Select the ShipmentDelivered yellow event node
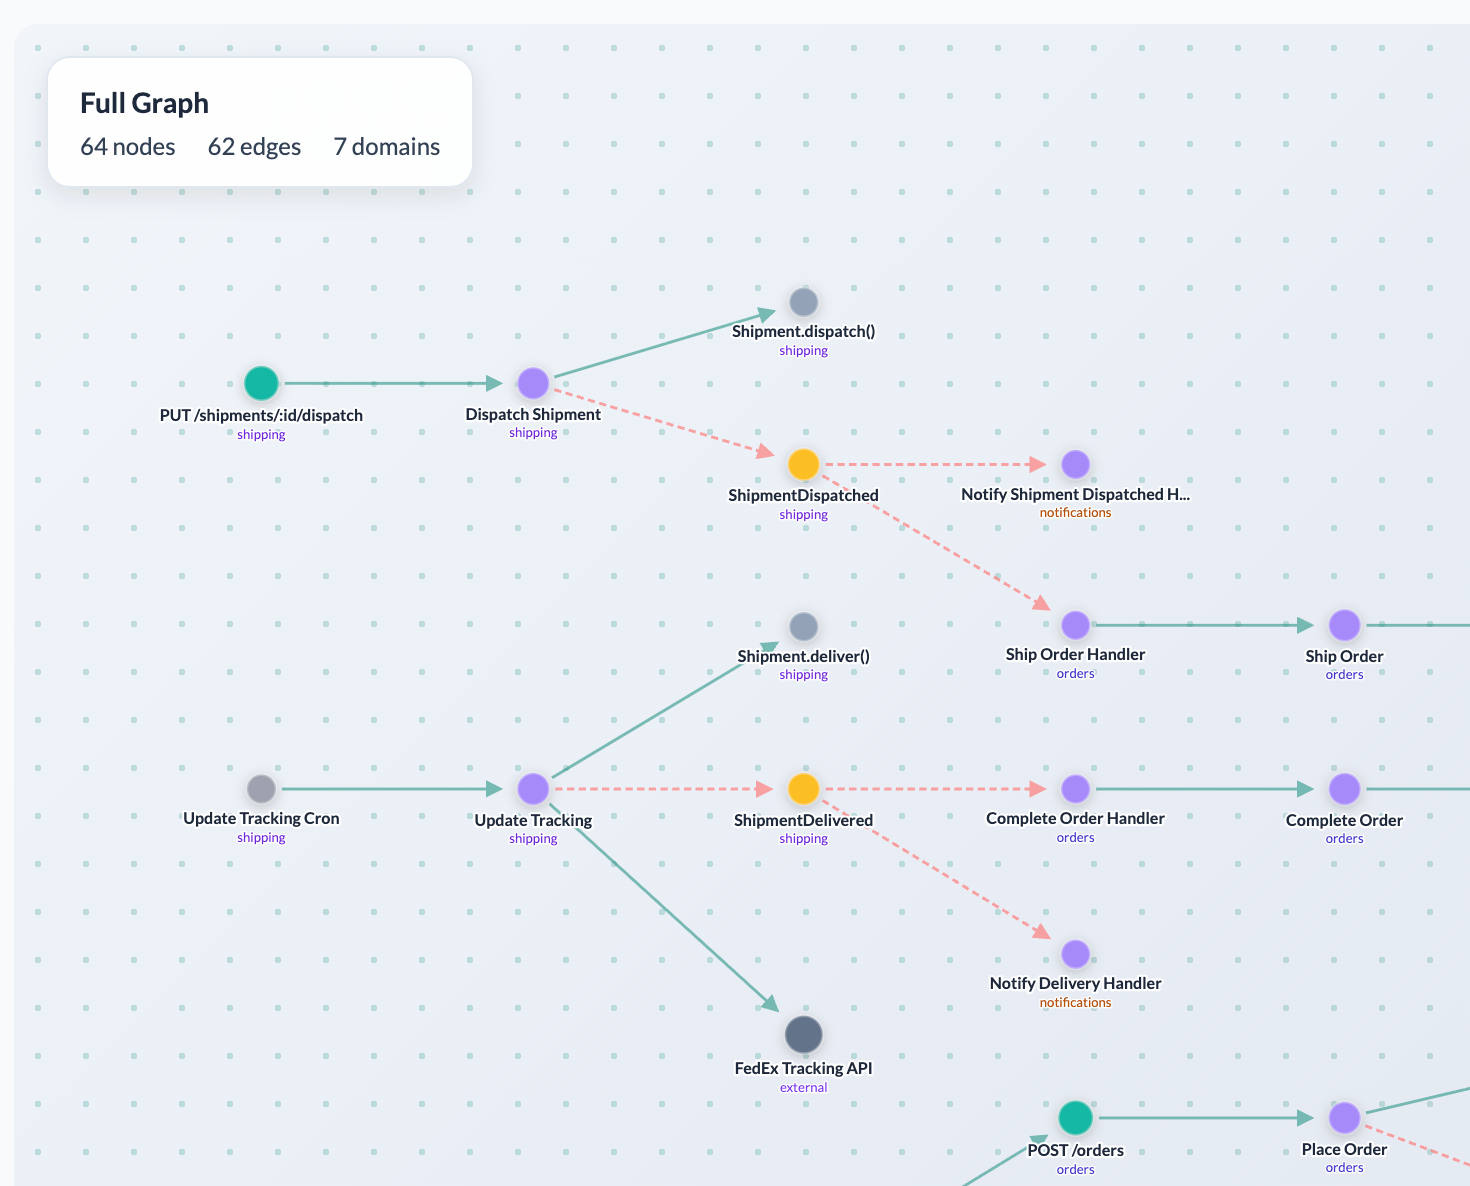Screen dimensions: 1470x1186 click(803, 789)
